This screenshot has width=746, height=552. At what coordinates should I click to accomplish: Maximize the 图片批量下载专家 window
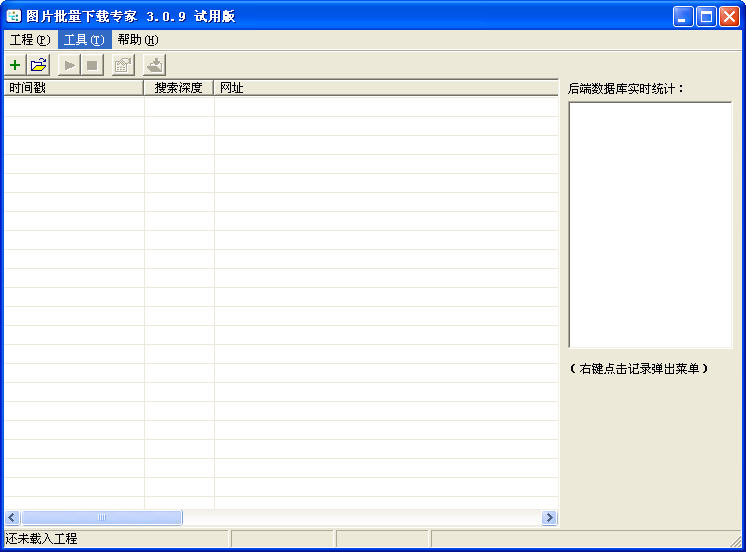click(x=707, y=17)
